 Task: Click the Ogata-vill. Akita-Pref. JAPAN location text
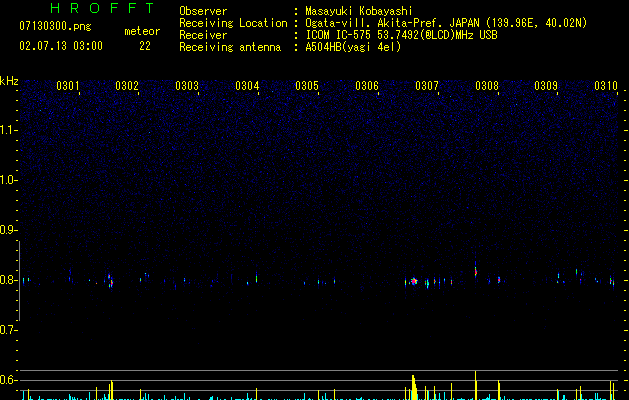pos(446,23)
